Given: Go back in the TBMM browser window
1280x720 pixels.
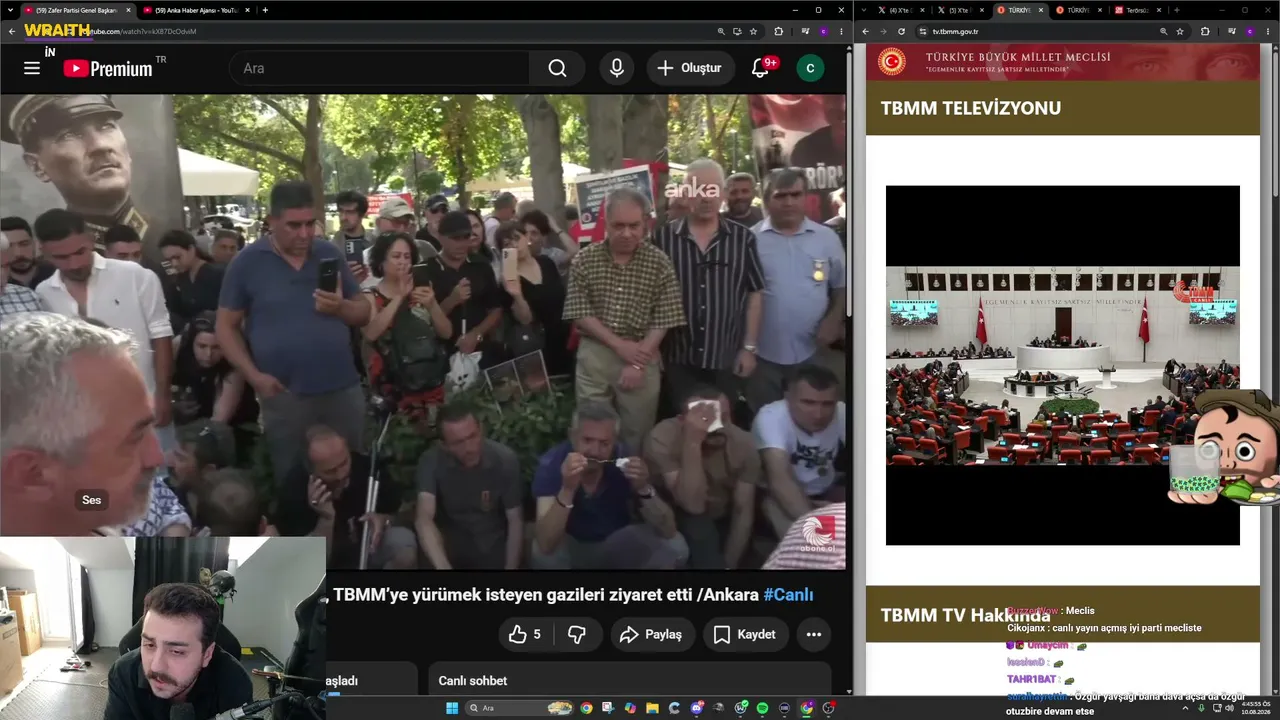Looking at the screenshot, I should (x=866, y=31).
